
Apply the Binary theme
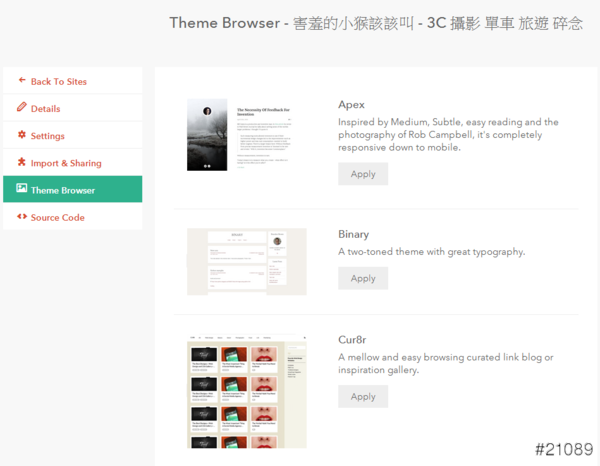click(x=363, y=277)
